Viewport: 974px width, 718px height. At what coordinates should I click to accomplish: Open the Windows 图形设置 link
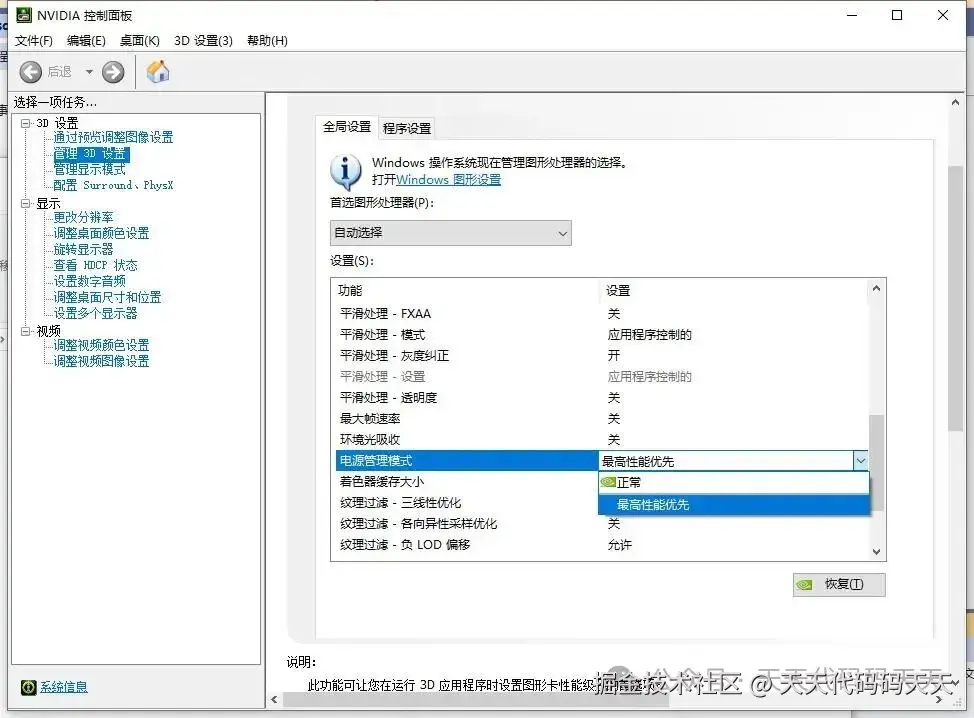(448, 180)
